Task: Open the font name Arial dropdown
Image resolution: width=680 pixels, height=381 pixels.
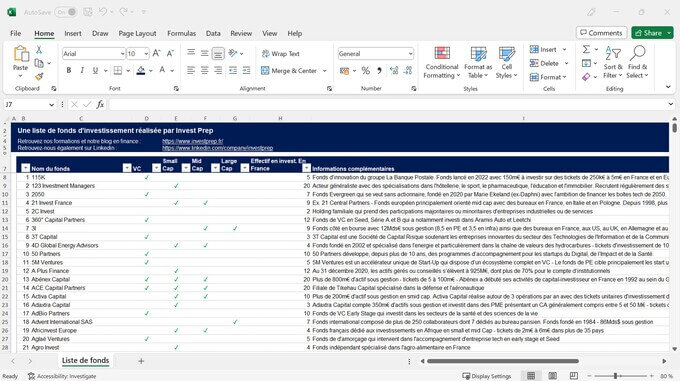Action: tap(122, 53)
